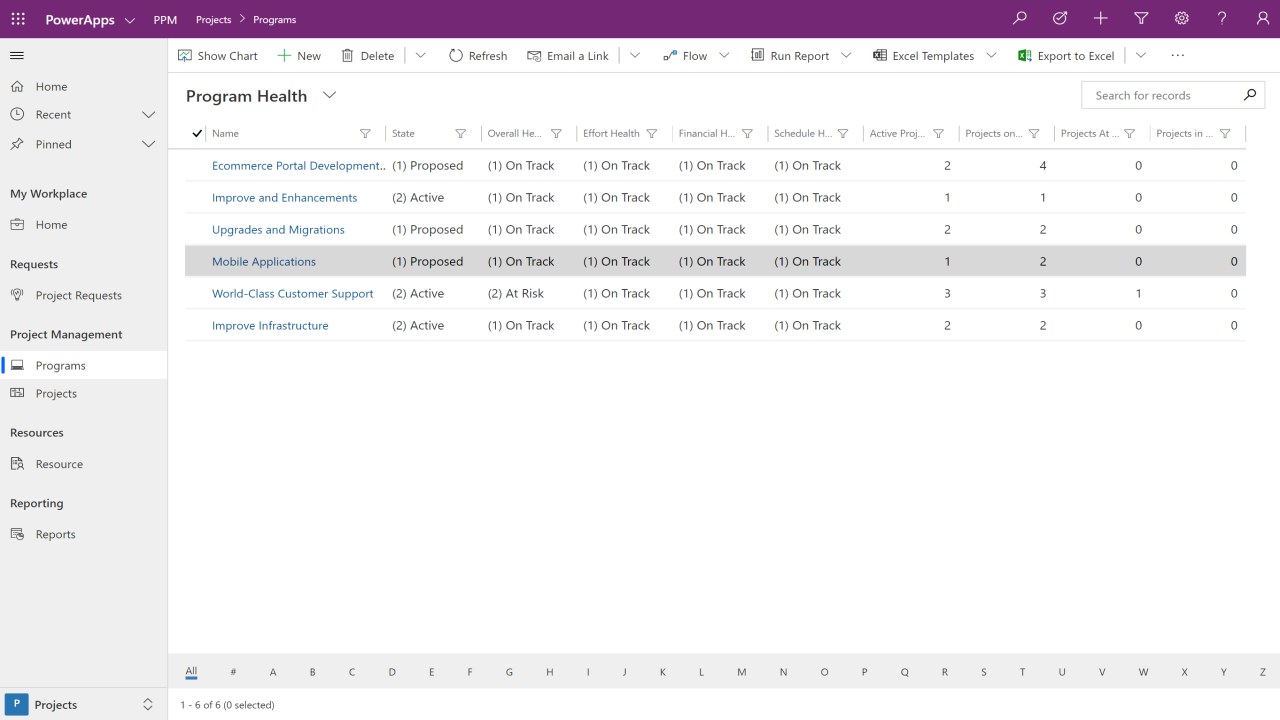Click the Run Report command

(790, 56)
